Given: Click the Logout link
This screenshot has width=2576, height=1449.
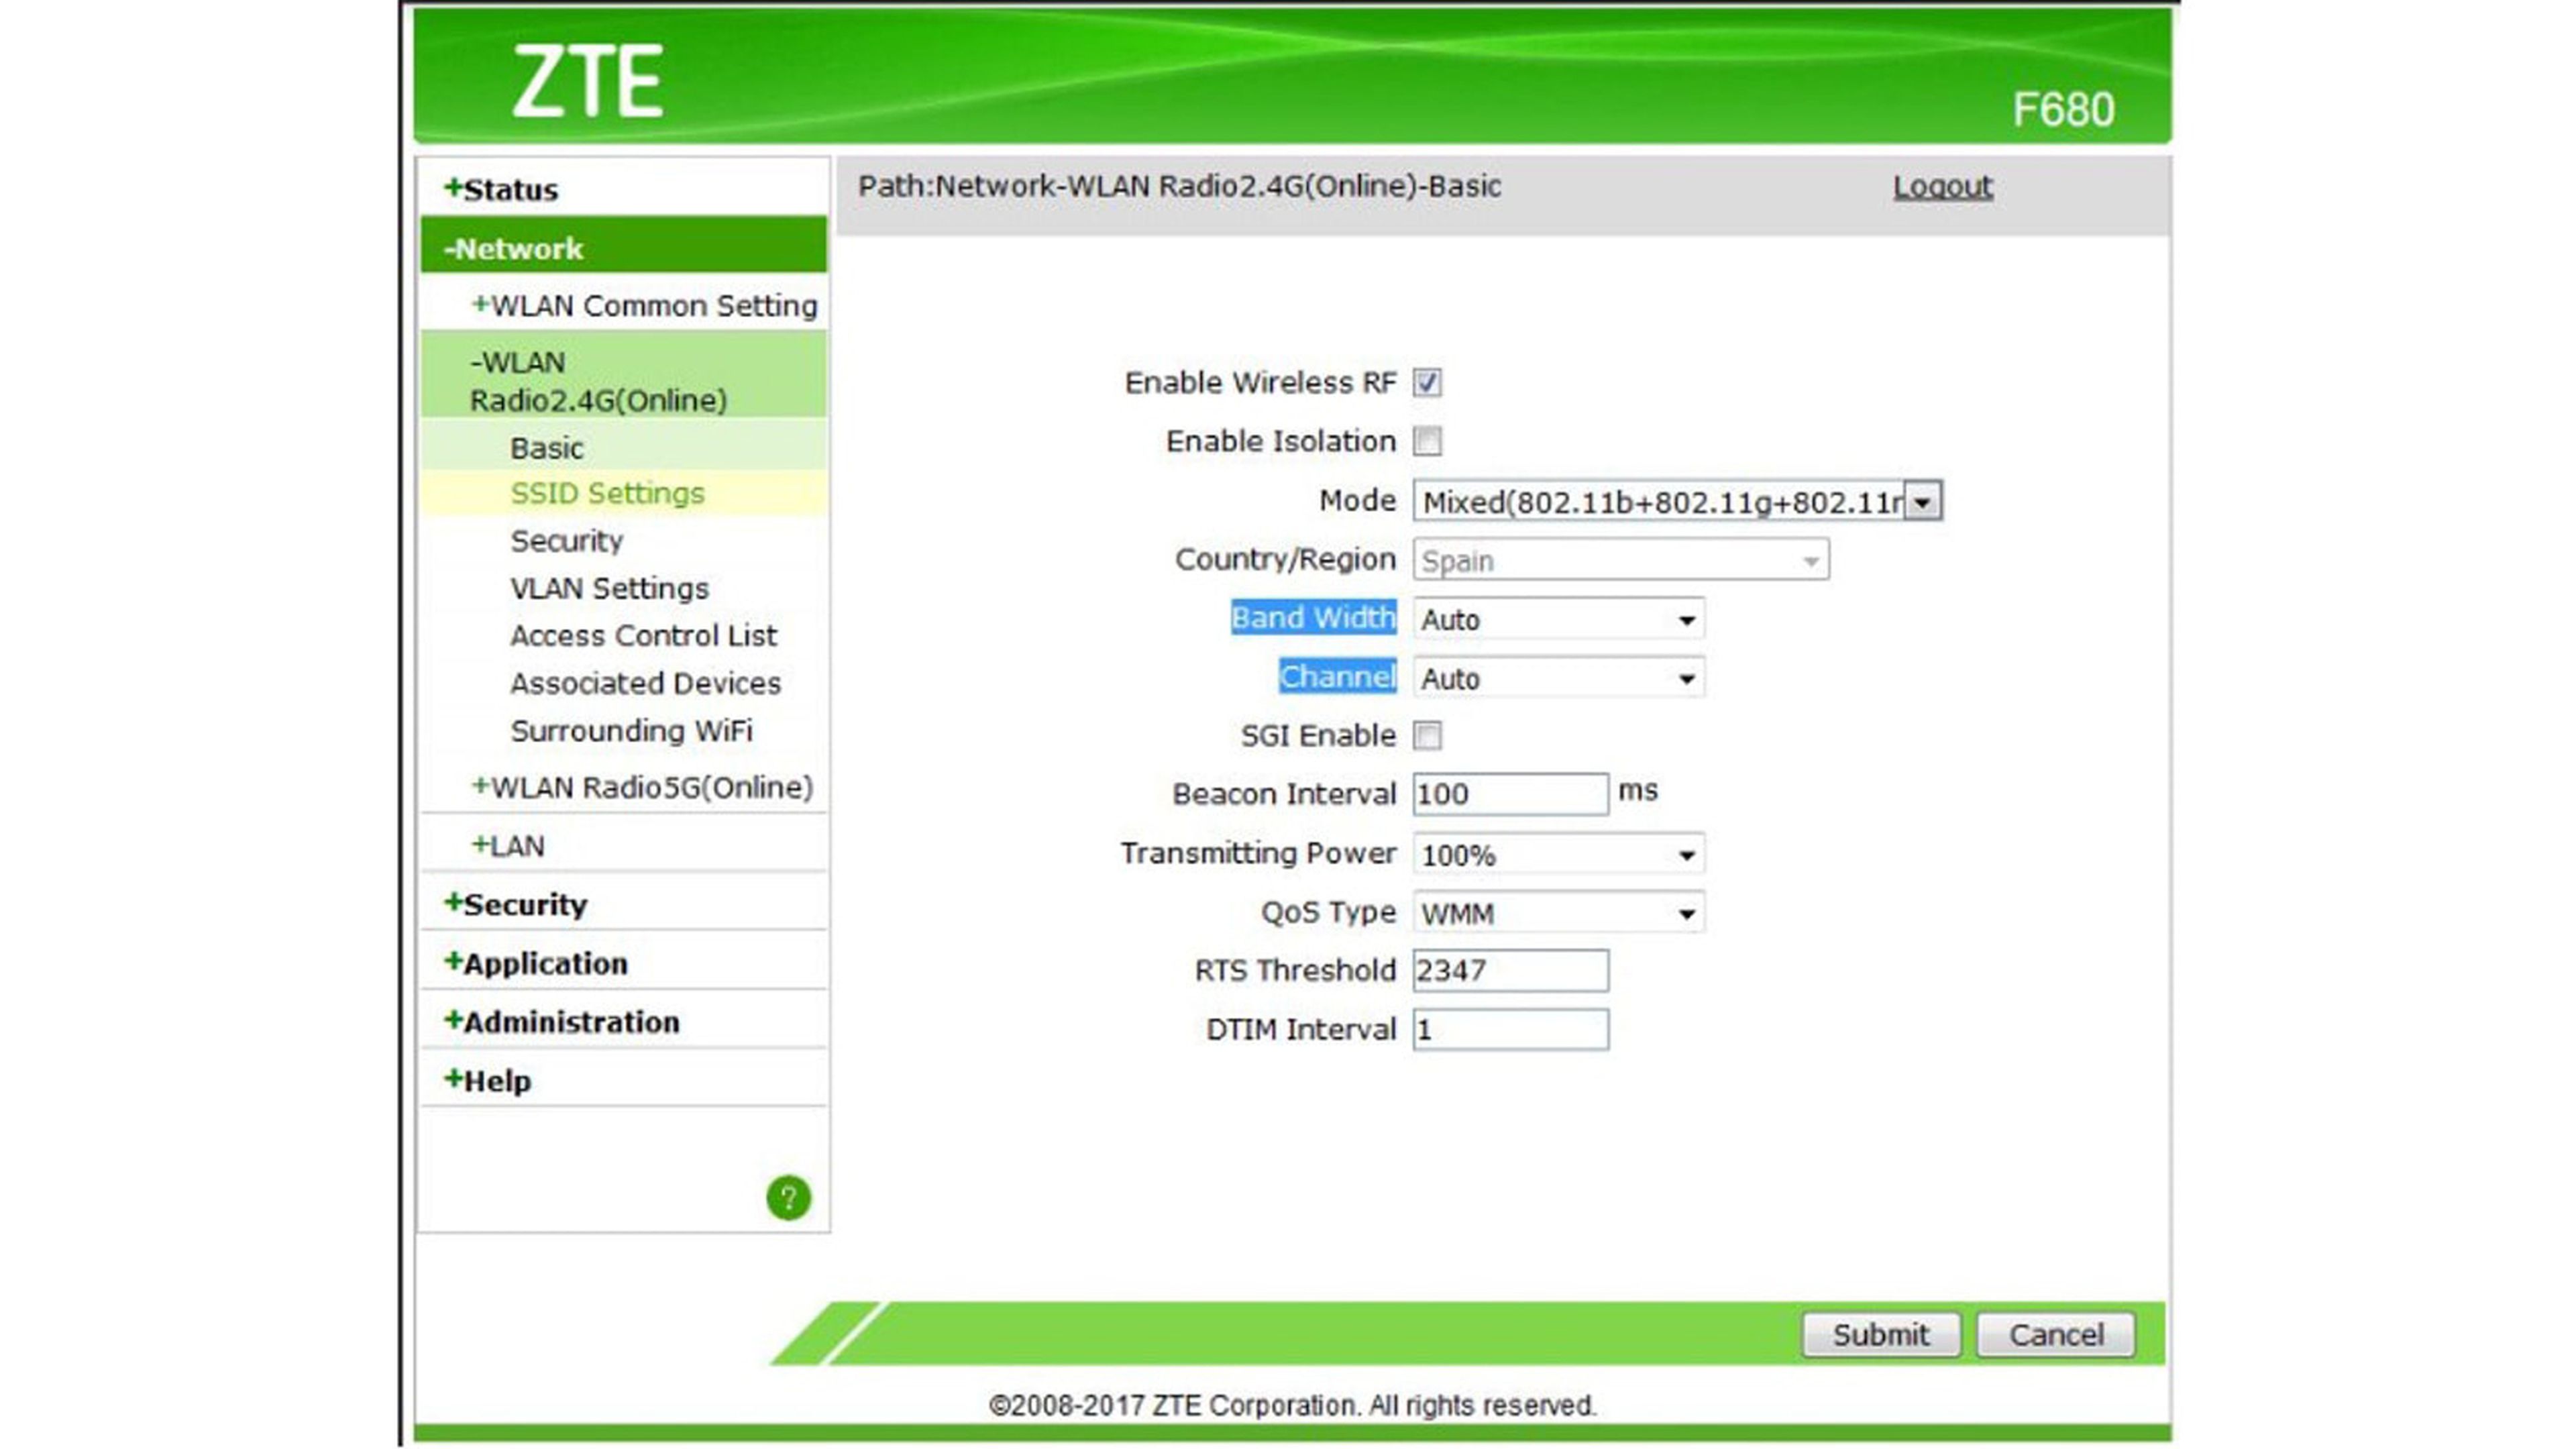Looking at the screenshot, I should 1942,186.
